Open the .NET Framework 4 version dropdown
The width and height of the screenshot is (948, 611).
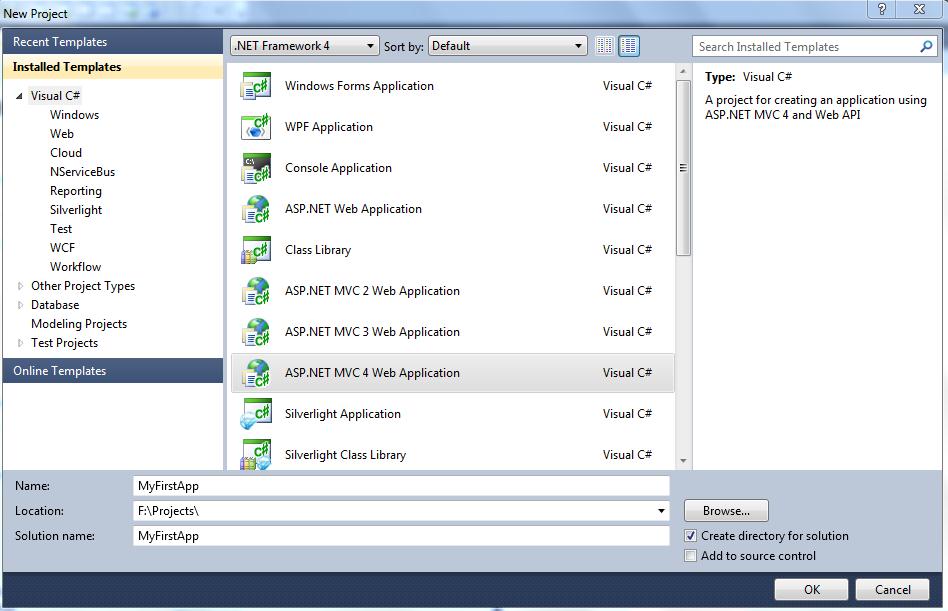[305, 46]
